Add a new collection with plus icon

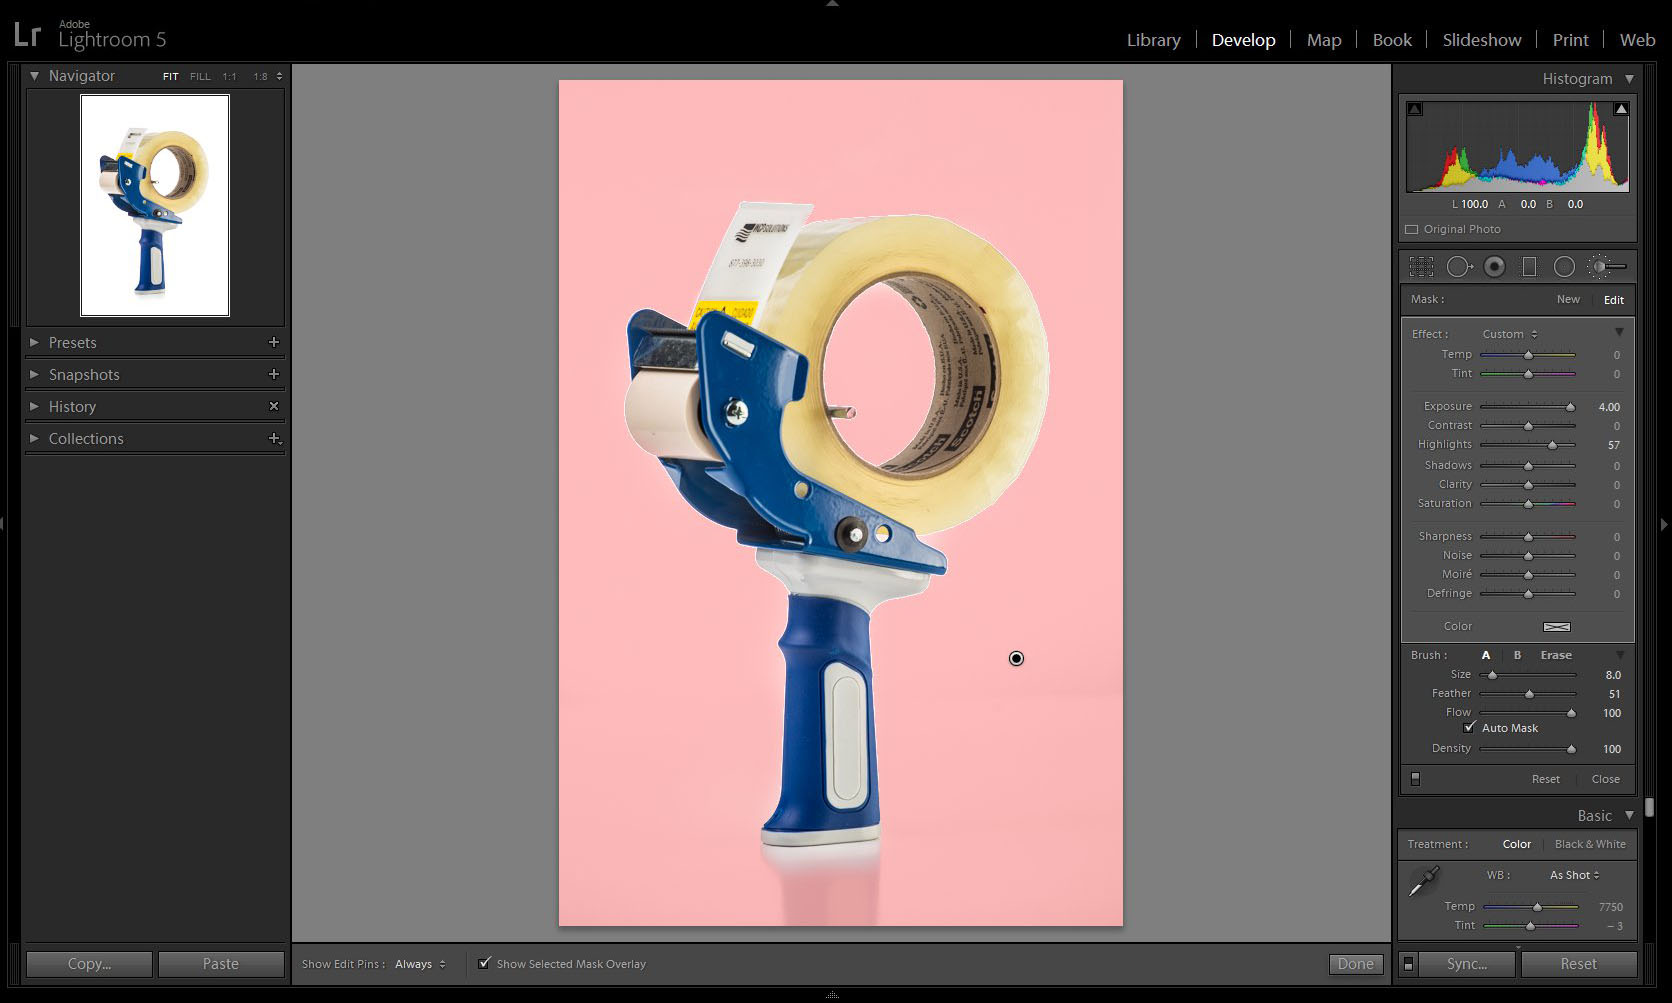[x=274, y=438]
